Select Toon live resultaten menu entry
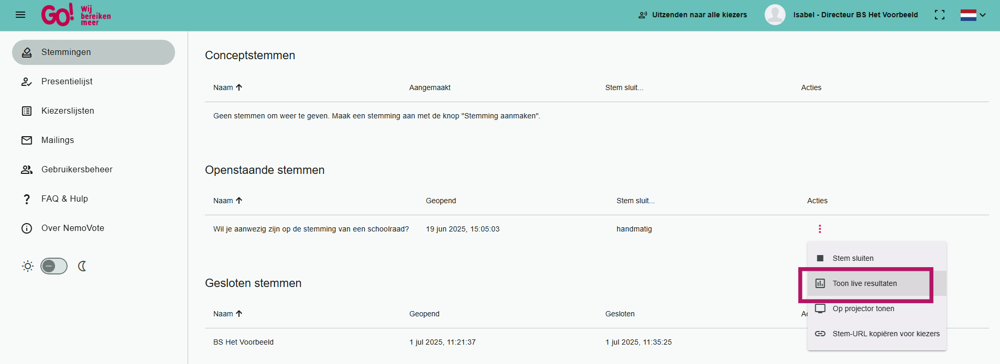 pos(876,283)
